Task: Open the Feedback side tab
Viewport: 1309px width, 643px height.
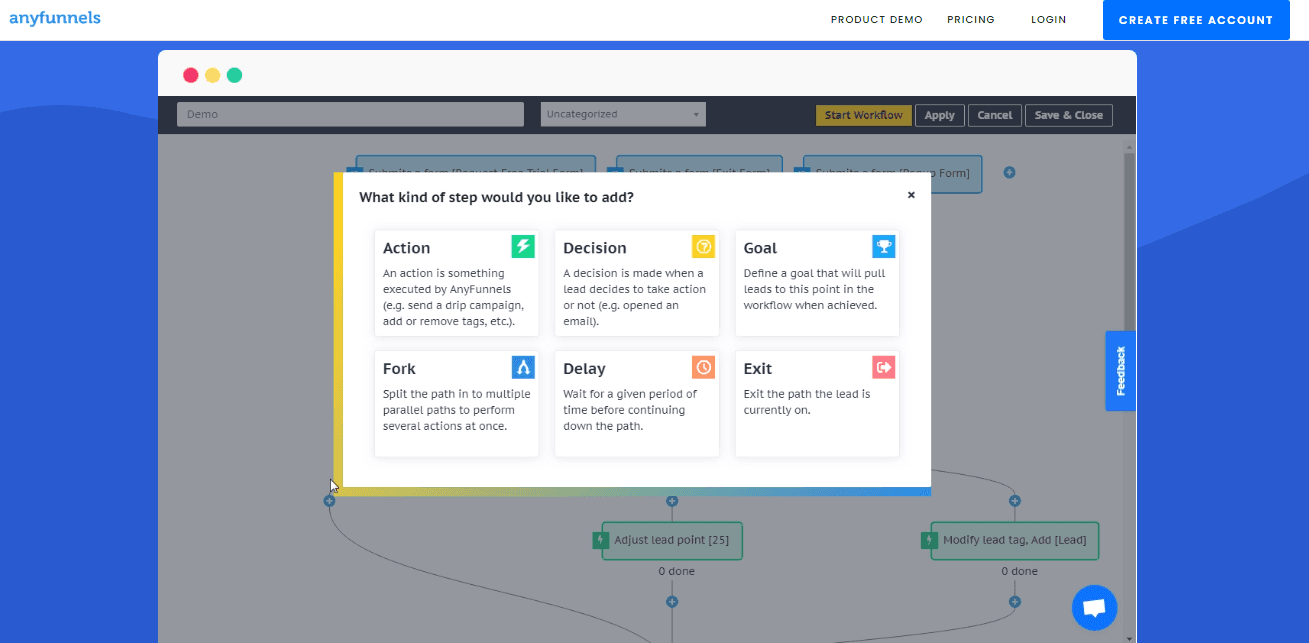Action: (x=1120, y=371)
